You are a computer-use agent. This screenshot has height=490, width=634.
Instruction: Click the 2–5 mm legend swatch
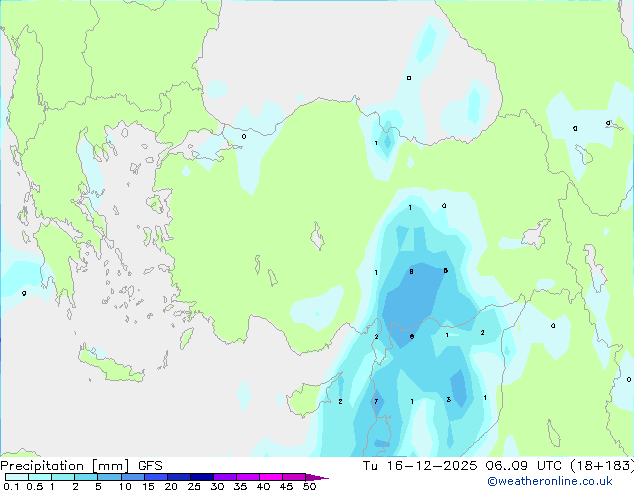pyautogui.click(x=86, y=477)
